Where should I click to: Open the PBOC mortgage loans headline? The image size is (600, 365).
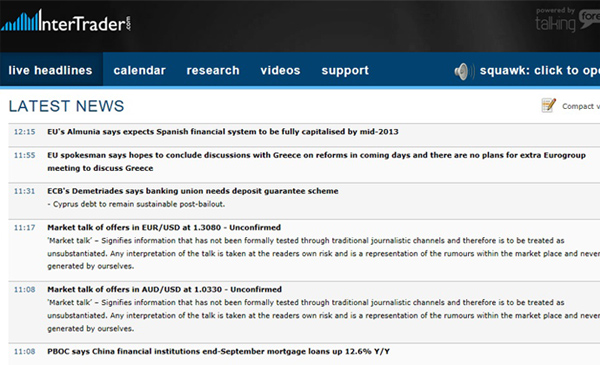(218, 351)
